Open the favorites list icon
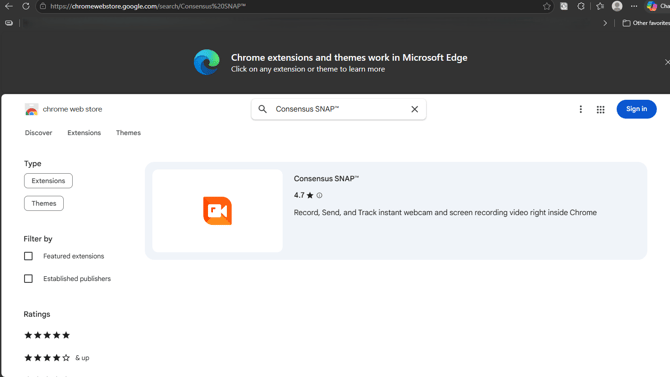Image resolution: width=670 pixels, height=377 pixels. (600, 6)
